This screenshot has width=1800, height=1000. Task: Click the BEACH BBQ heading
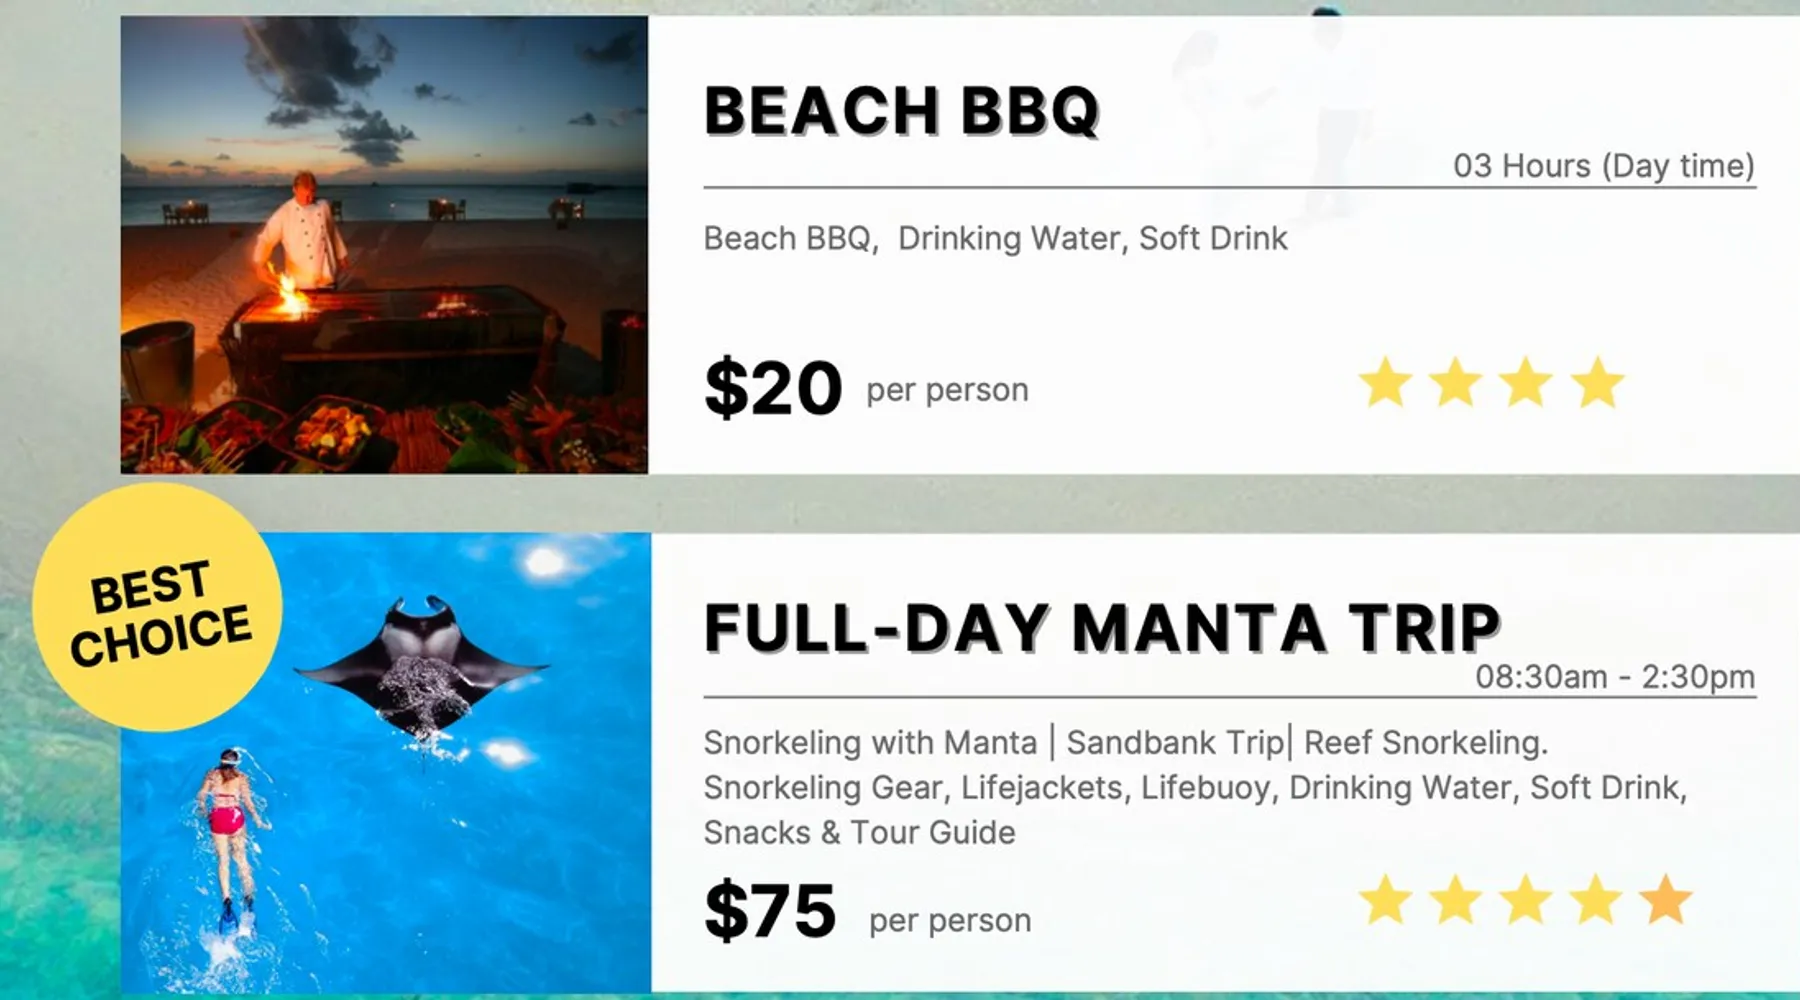point(901,110)
